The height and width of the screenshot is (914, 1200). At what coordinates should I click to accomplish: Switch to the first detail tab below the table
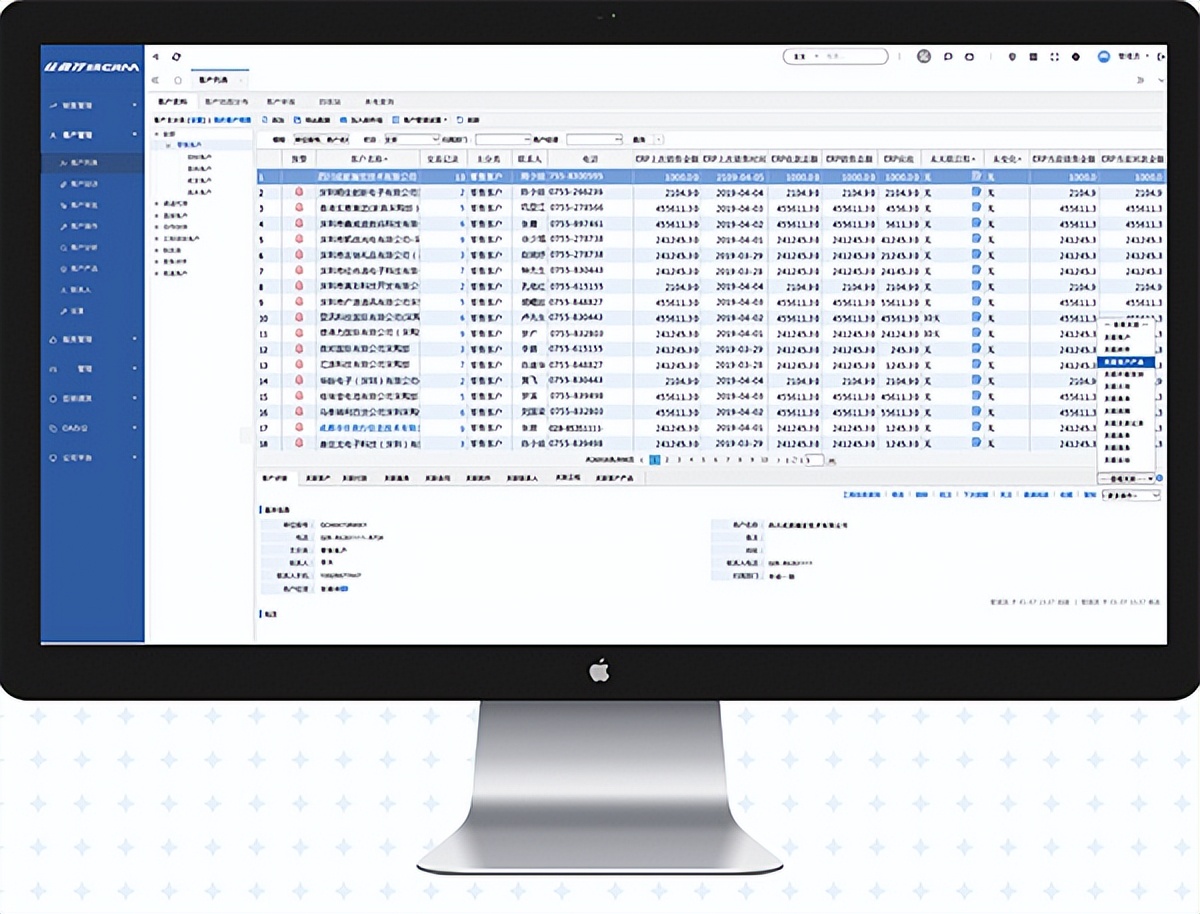[275, 479]
